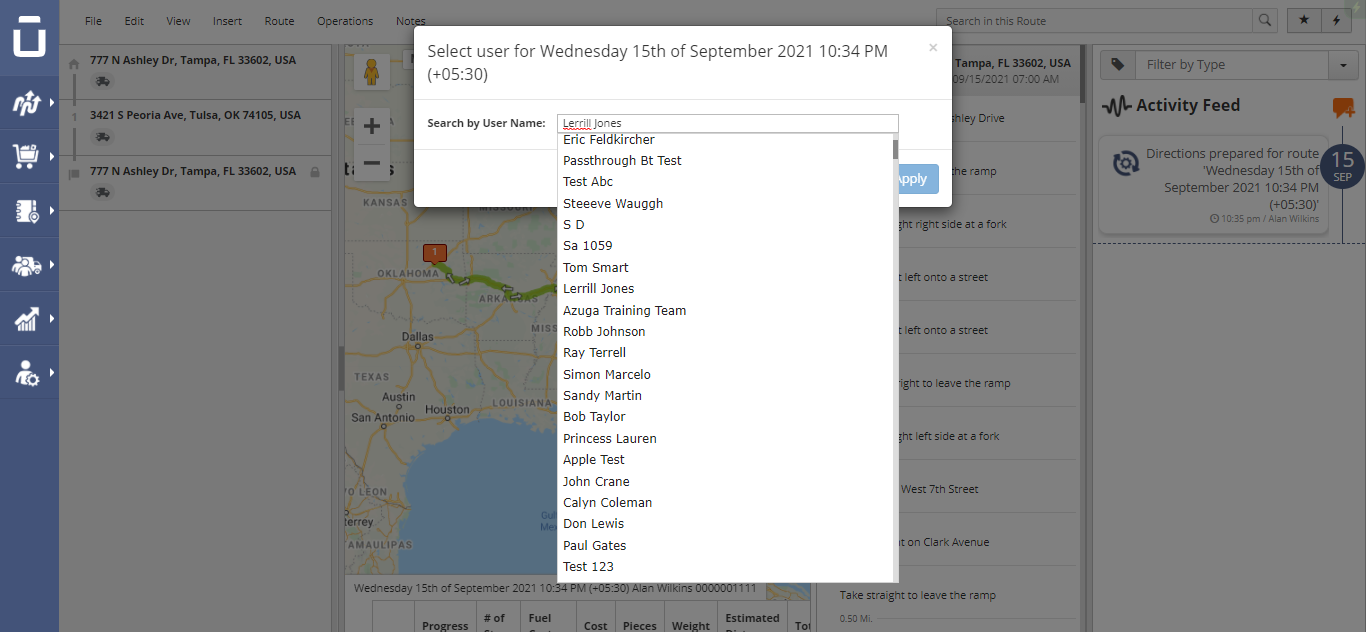Image resolution: width=1366 pixels, height=632 pixels.
Task: Close the Select user dialog
Action: point(933,47)
